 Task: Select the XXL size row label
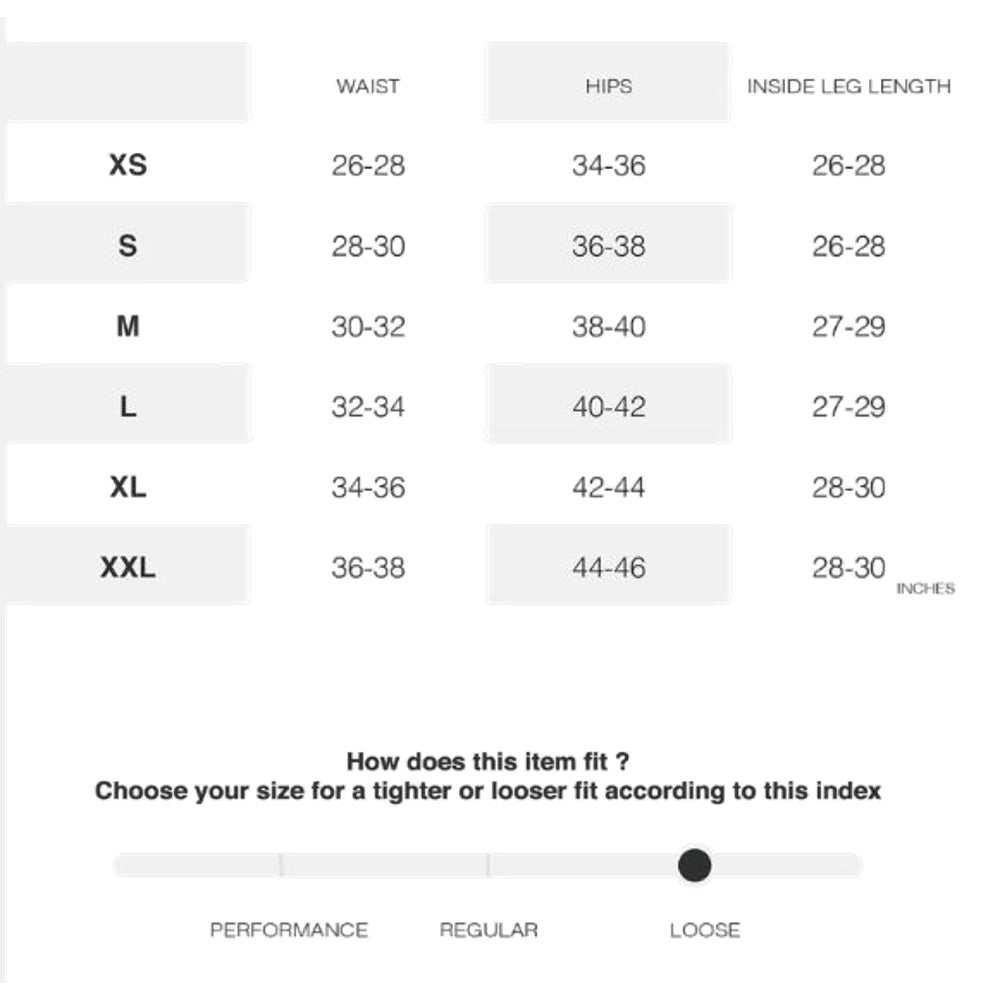point(128,568)
